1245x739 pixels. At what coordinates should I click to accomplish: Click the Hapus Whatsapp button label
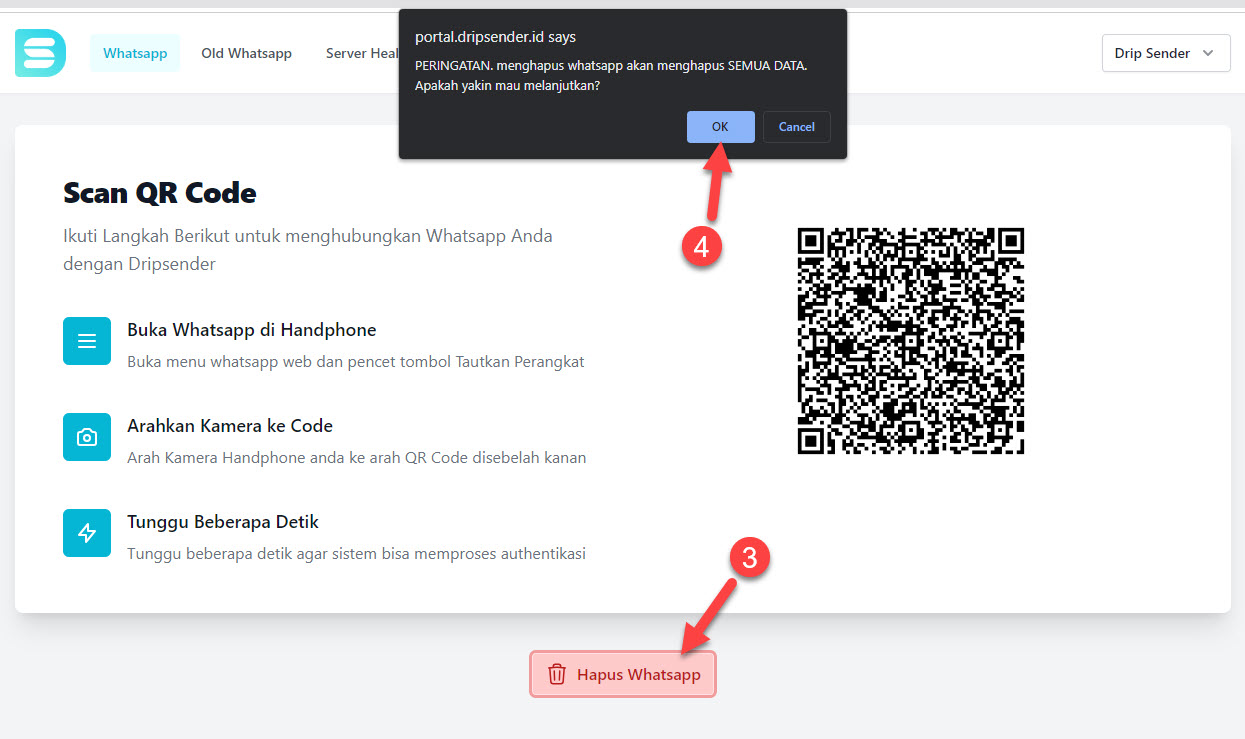639,675
